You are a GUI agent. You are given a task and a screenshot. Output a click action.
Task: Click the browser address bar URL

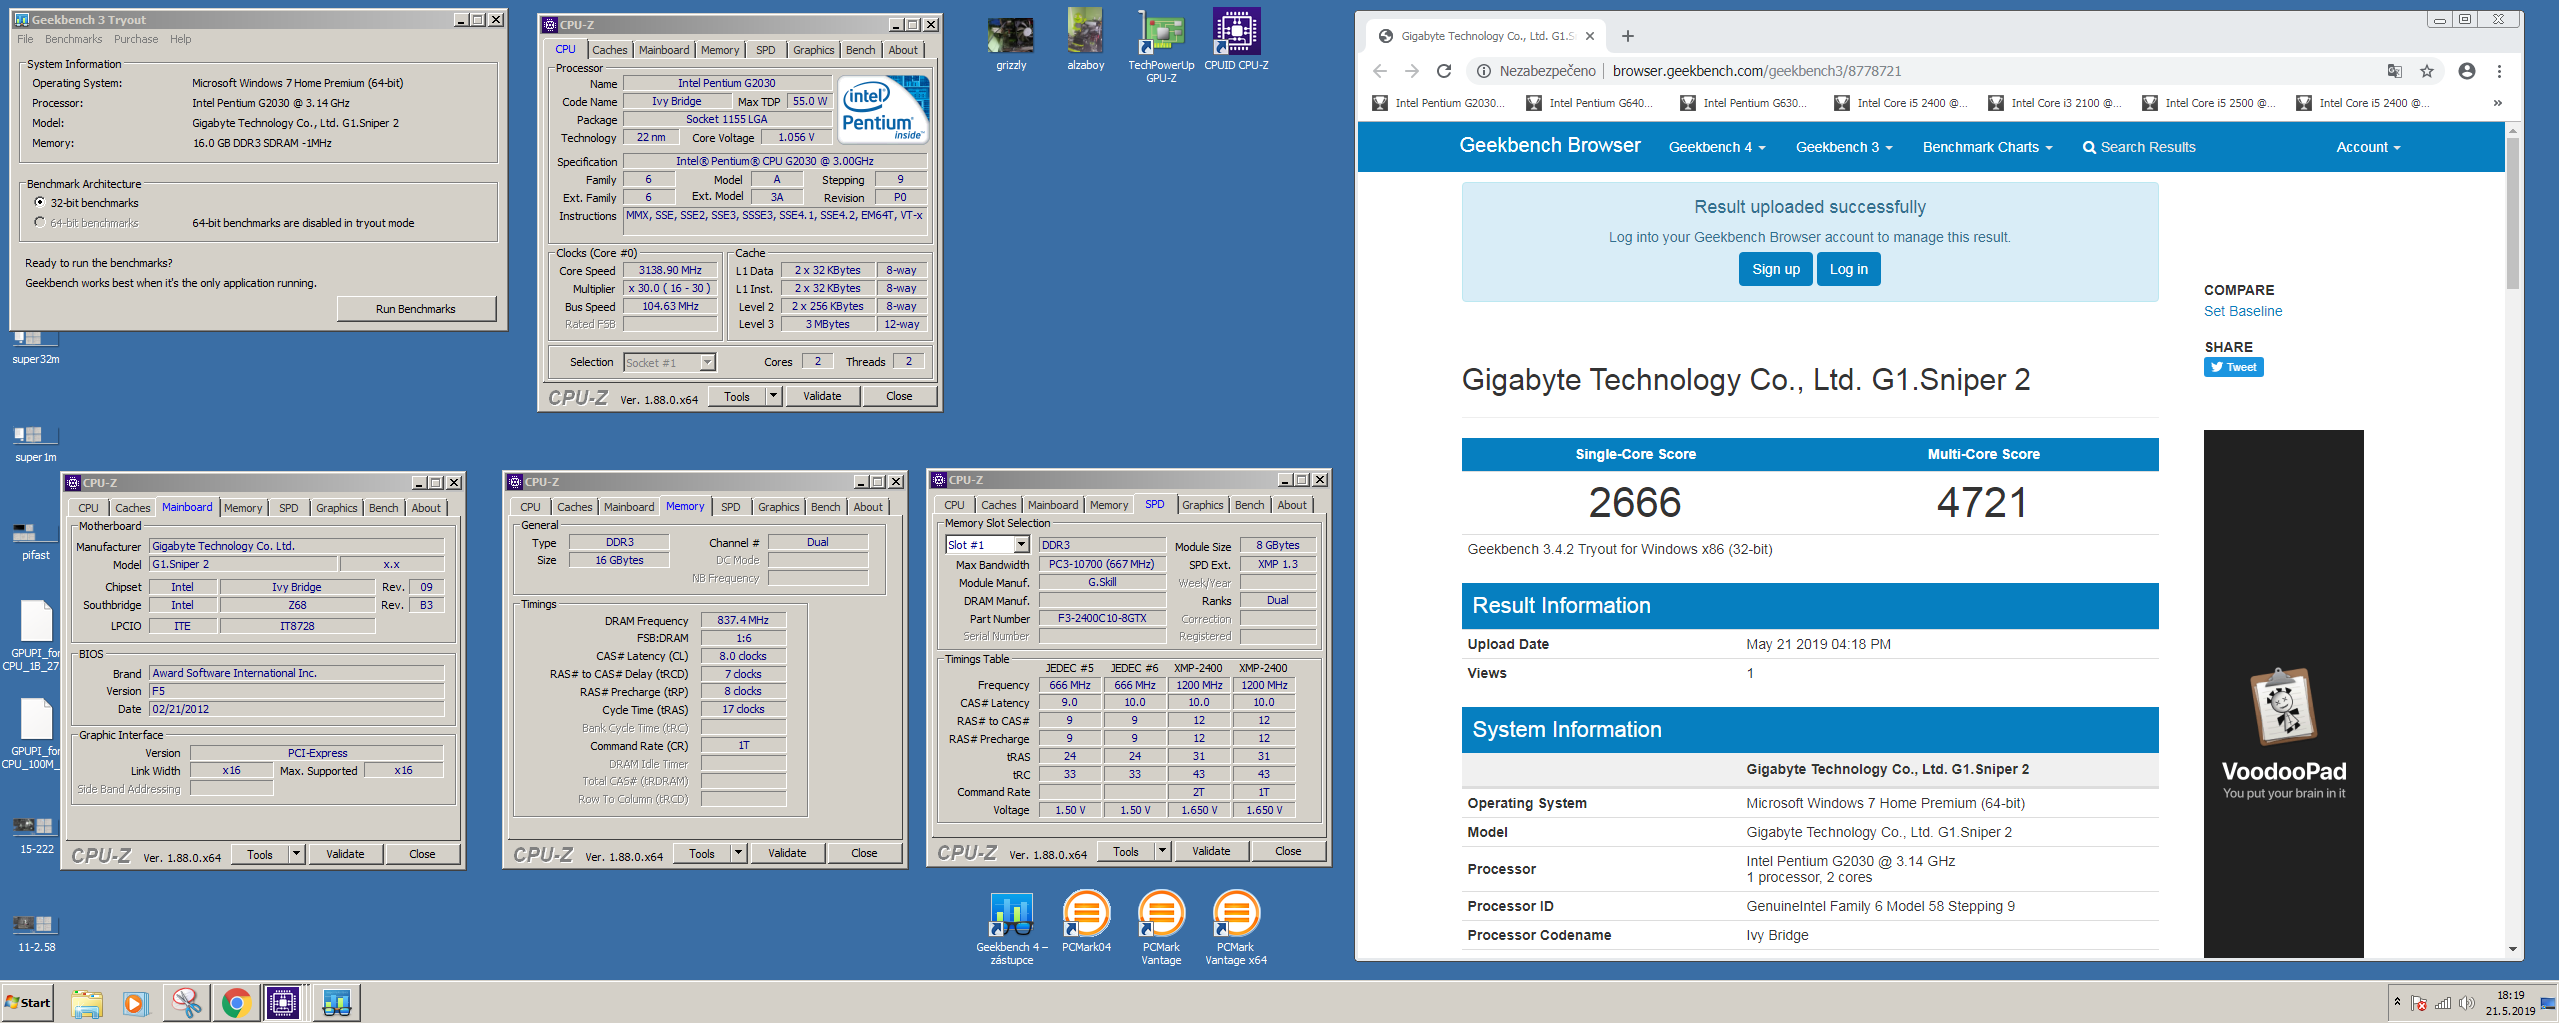point(1757,71)
